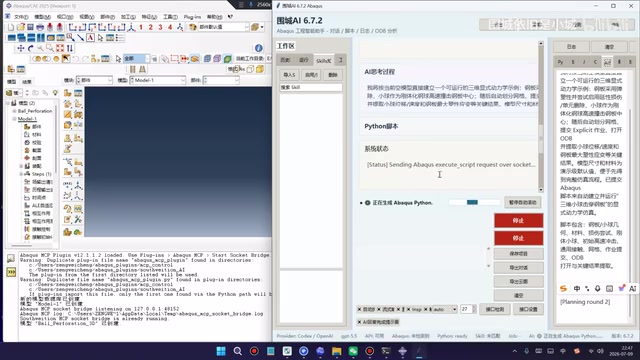Click the 保存项目 button
640x360 pixels.
coord(518,254)
